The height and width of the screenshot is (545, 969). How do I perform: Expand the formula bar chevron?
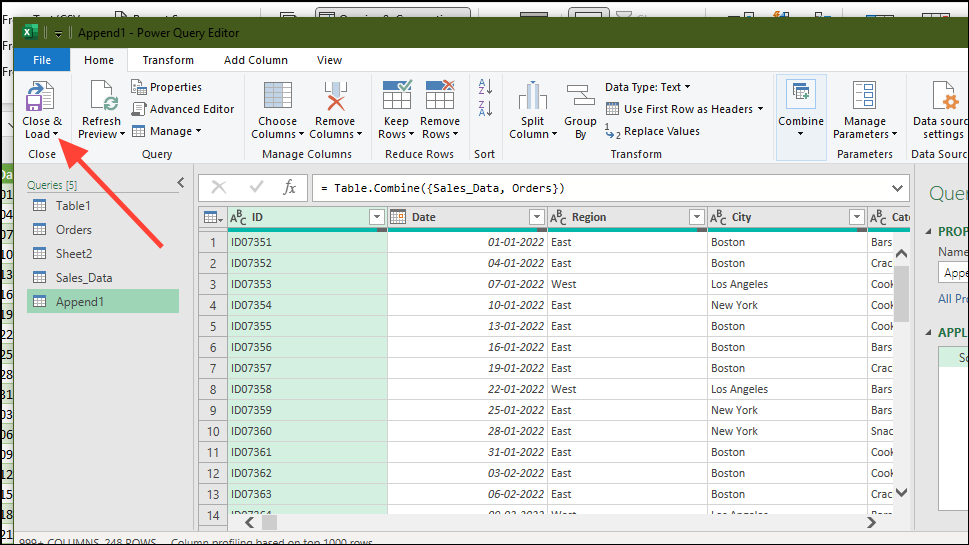897,188
